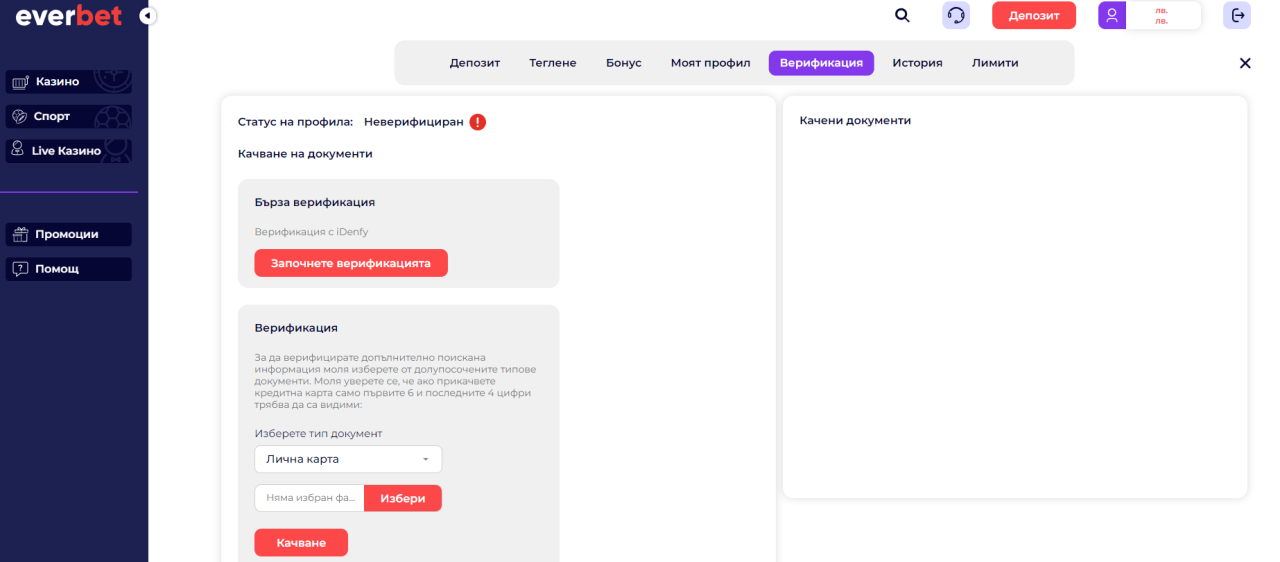Click the logout icon in header
The image size is (1280, 562).
[x=1237, y=15]
